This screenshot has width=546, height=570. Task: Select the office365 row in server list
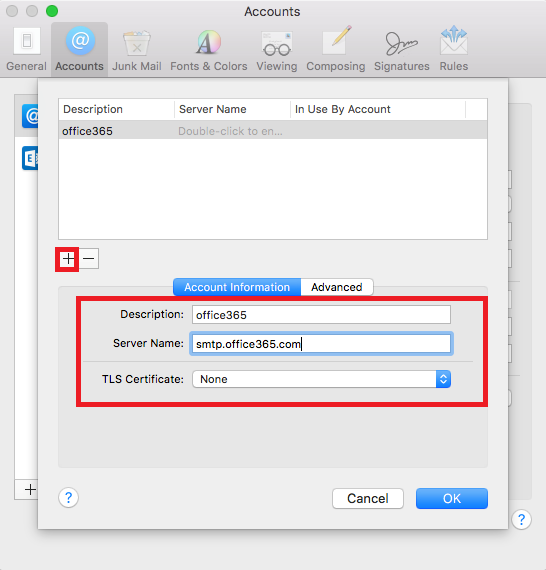[273, 131]
